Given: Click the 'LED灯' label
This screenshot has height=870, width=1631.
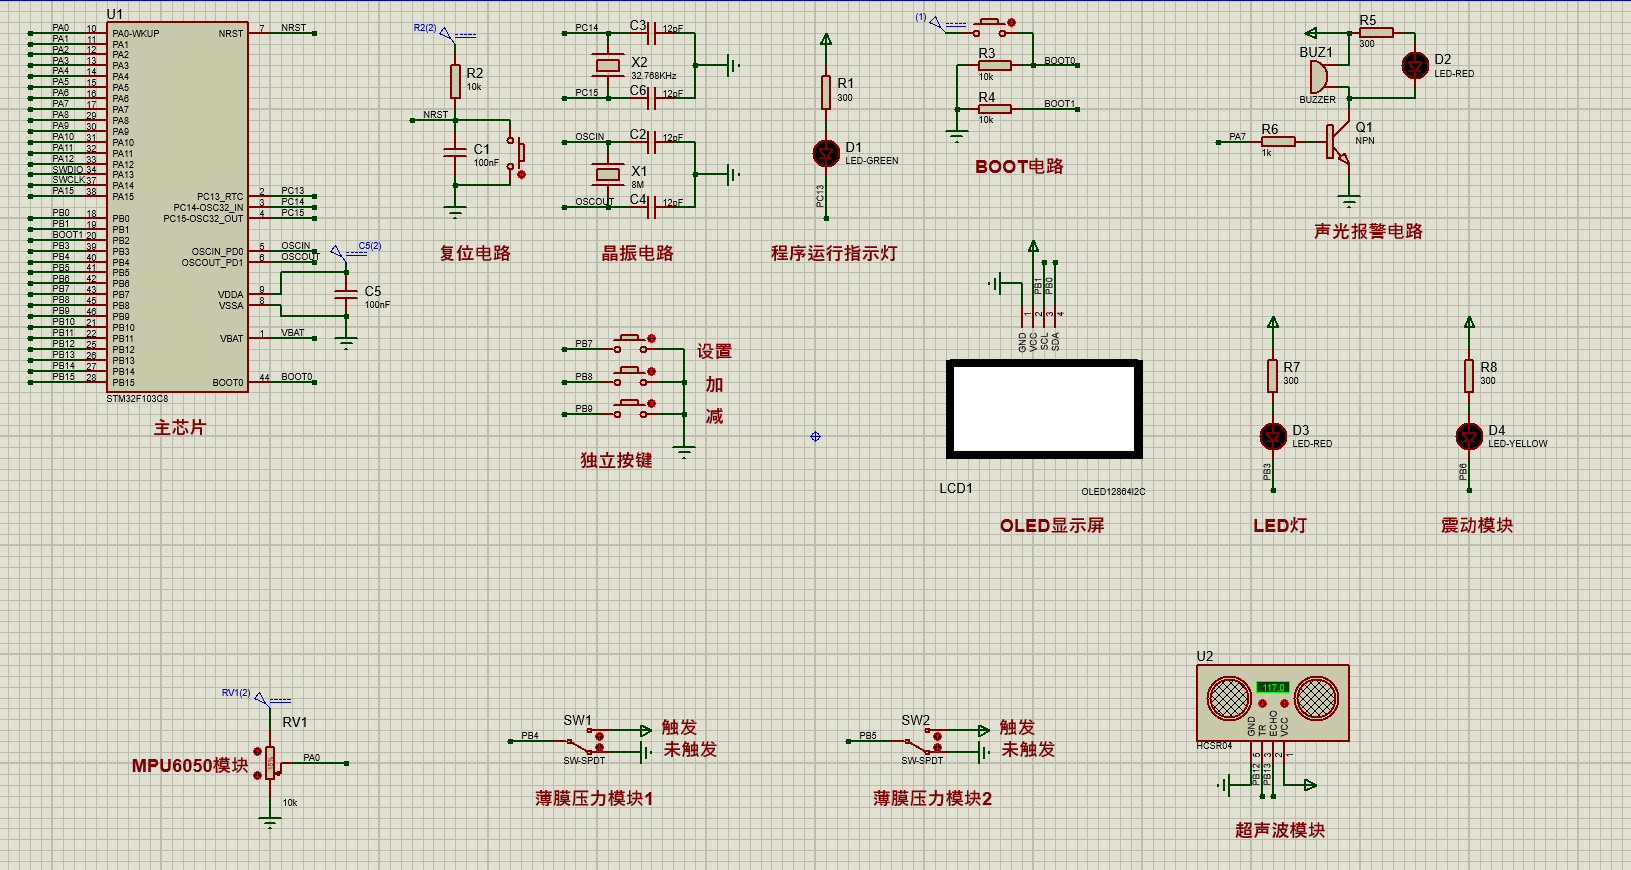Looking at the screenshot, I should coord(1280,525).
